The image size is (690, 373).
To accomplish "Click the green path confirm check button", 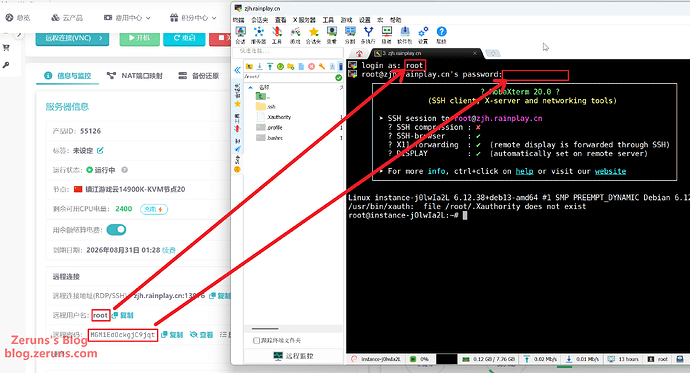I will click(338, 77).
